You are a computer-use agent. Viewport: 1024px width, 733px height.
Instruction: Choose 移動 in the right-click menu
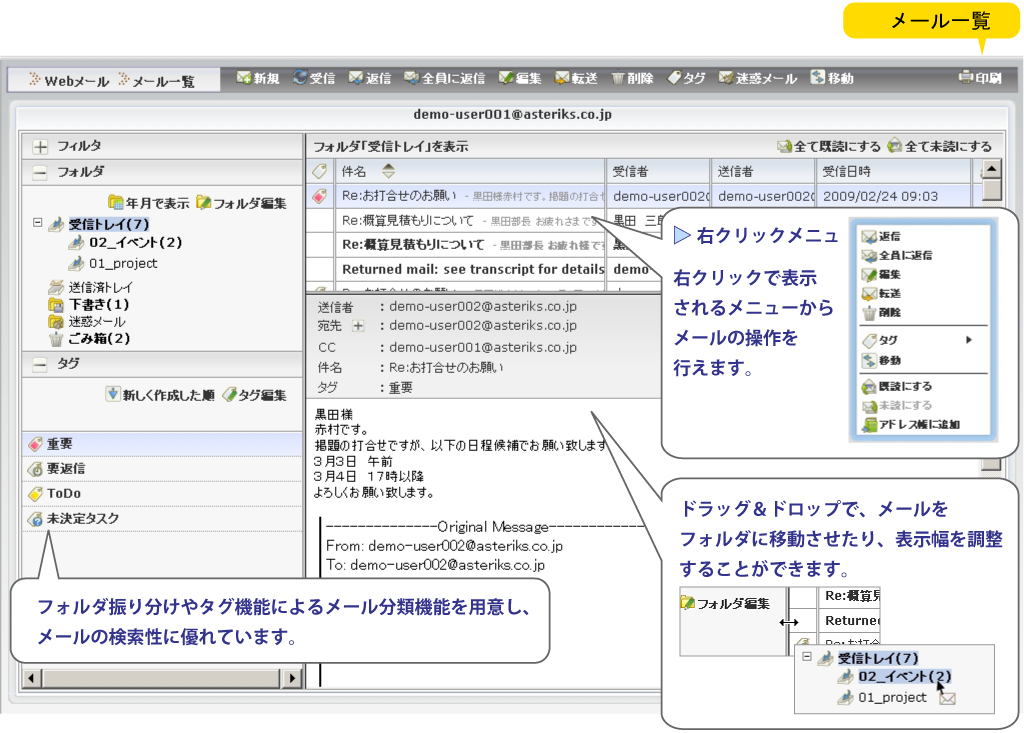tap(882, 360)
